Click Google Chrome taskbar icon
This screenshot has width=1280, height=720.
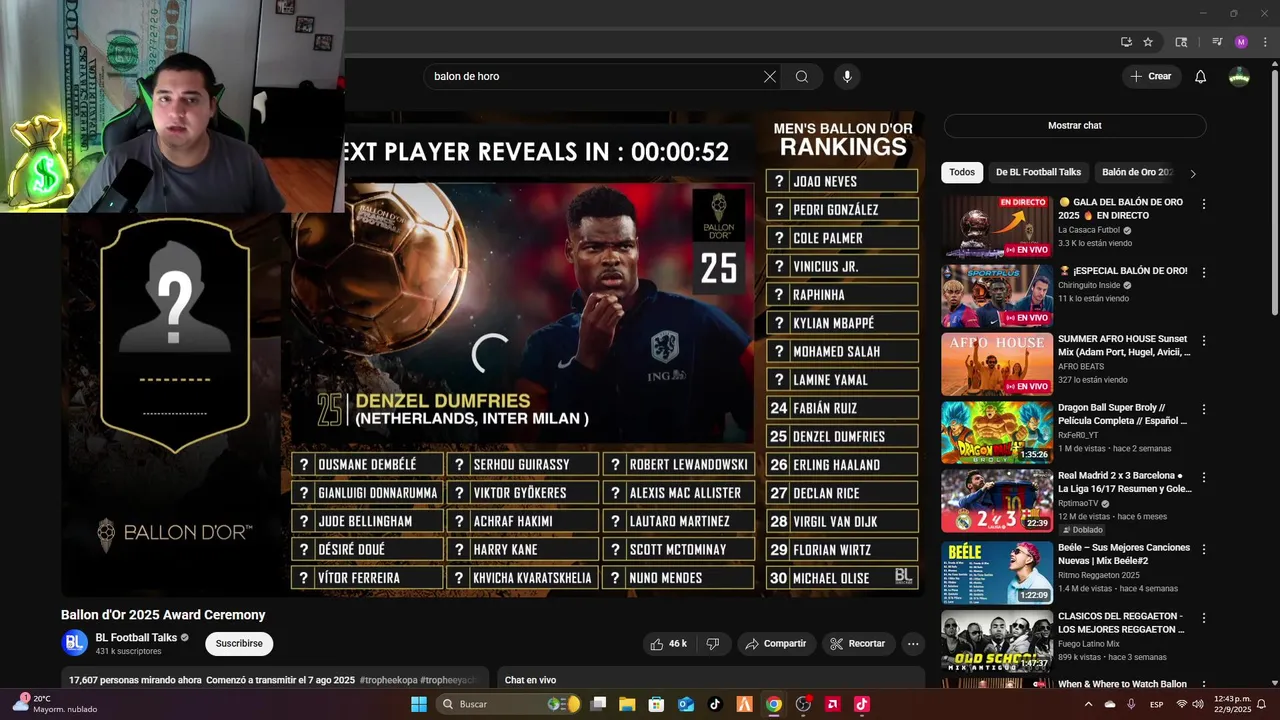coord(774,704)
